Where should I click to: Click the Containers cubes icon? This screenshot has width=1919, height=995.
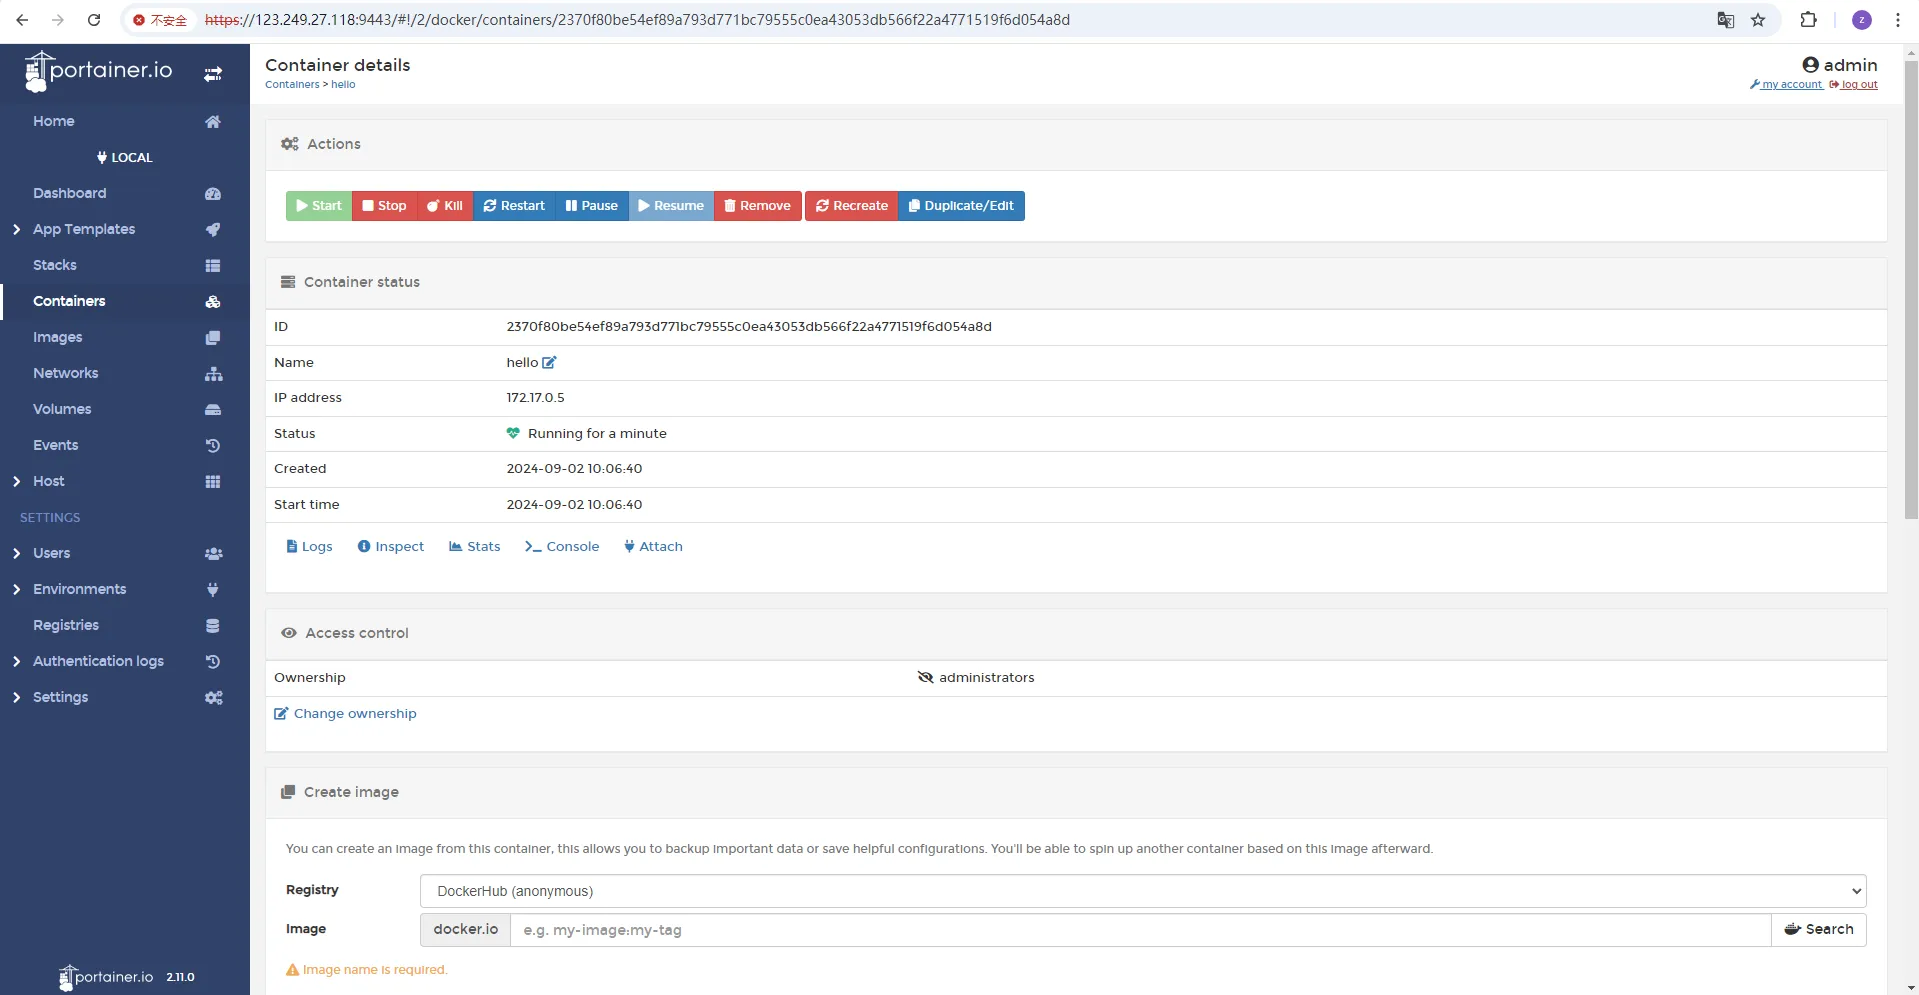213,302
